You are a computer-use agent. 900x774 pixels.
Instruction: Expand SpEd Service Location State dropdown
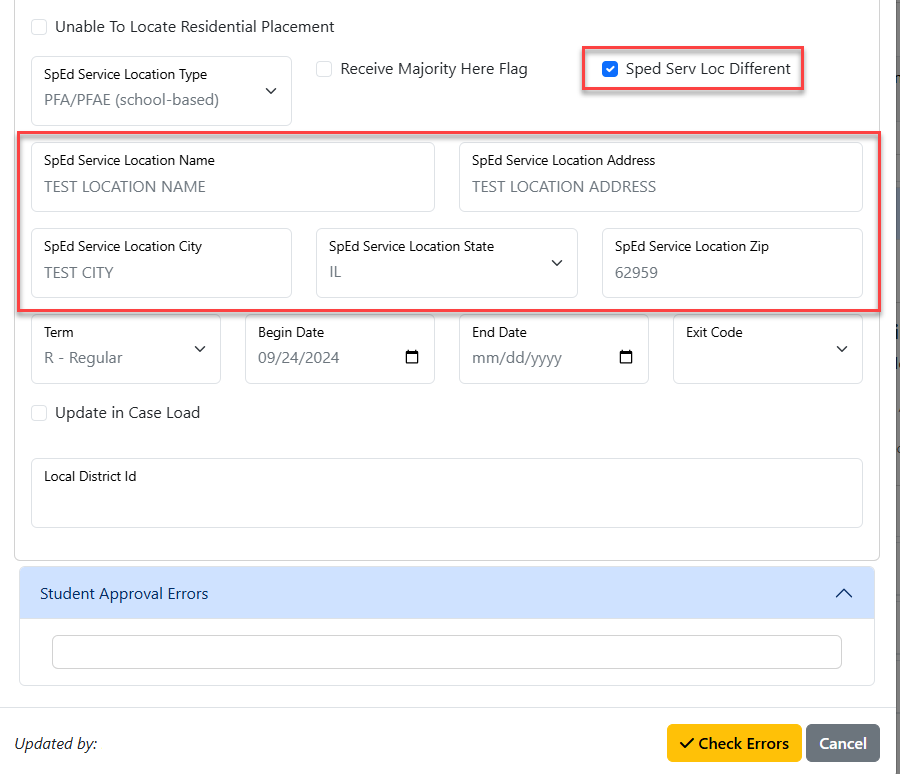point(447,263)
